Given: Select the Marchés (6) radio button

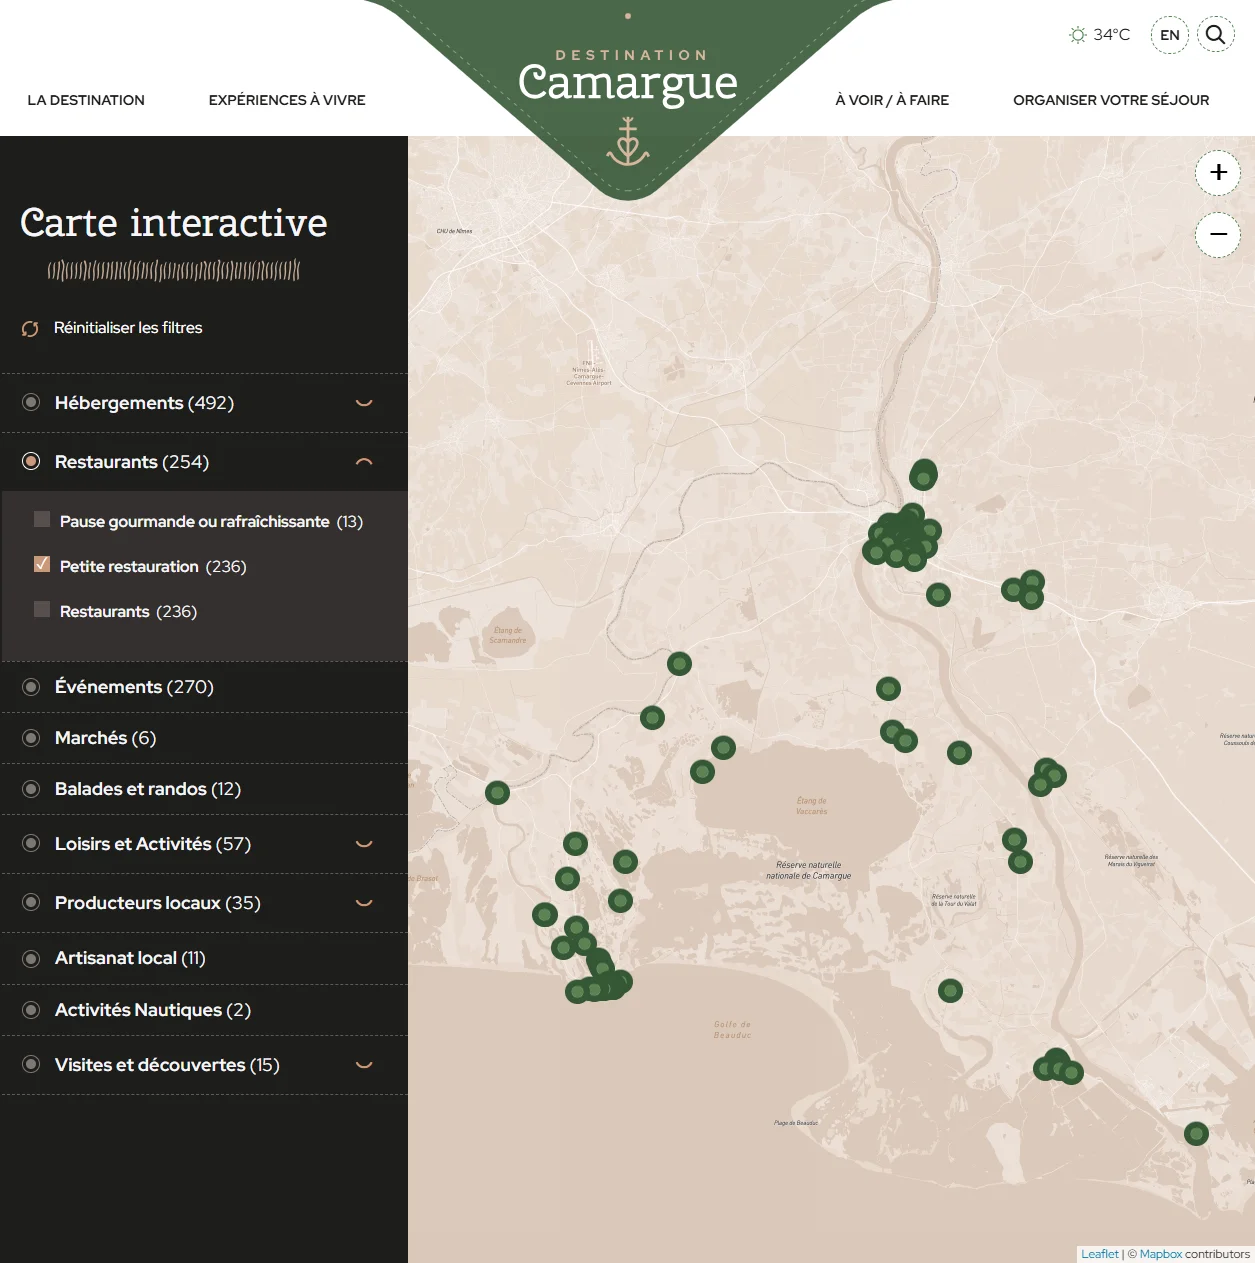Looking at the screenshot, I should click(x=31, y=738).
